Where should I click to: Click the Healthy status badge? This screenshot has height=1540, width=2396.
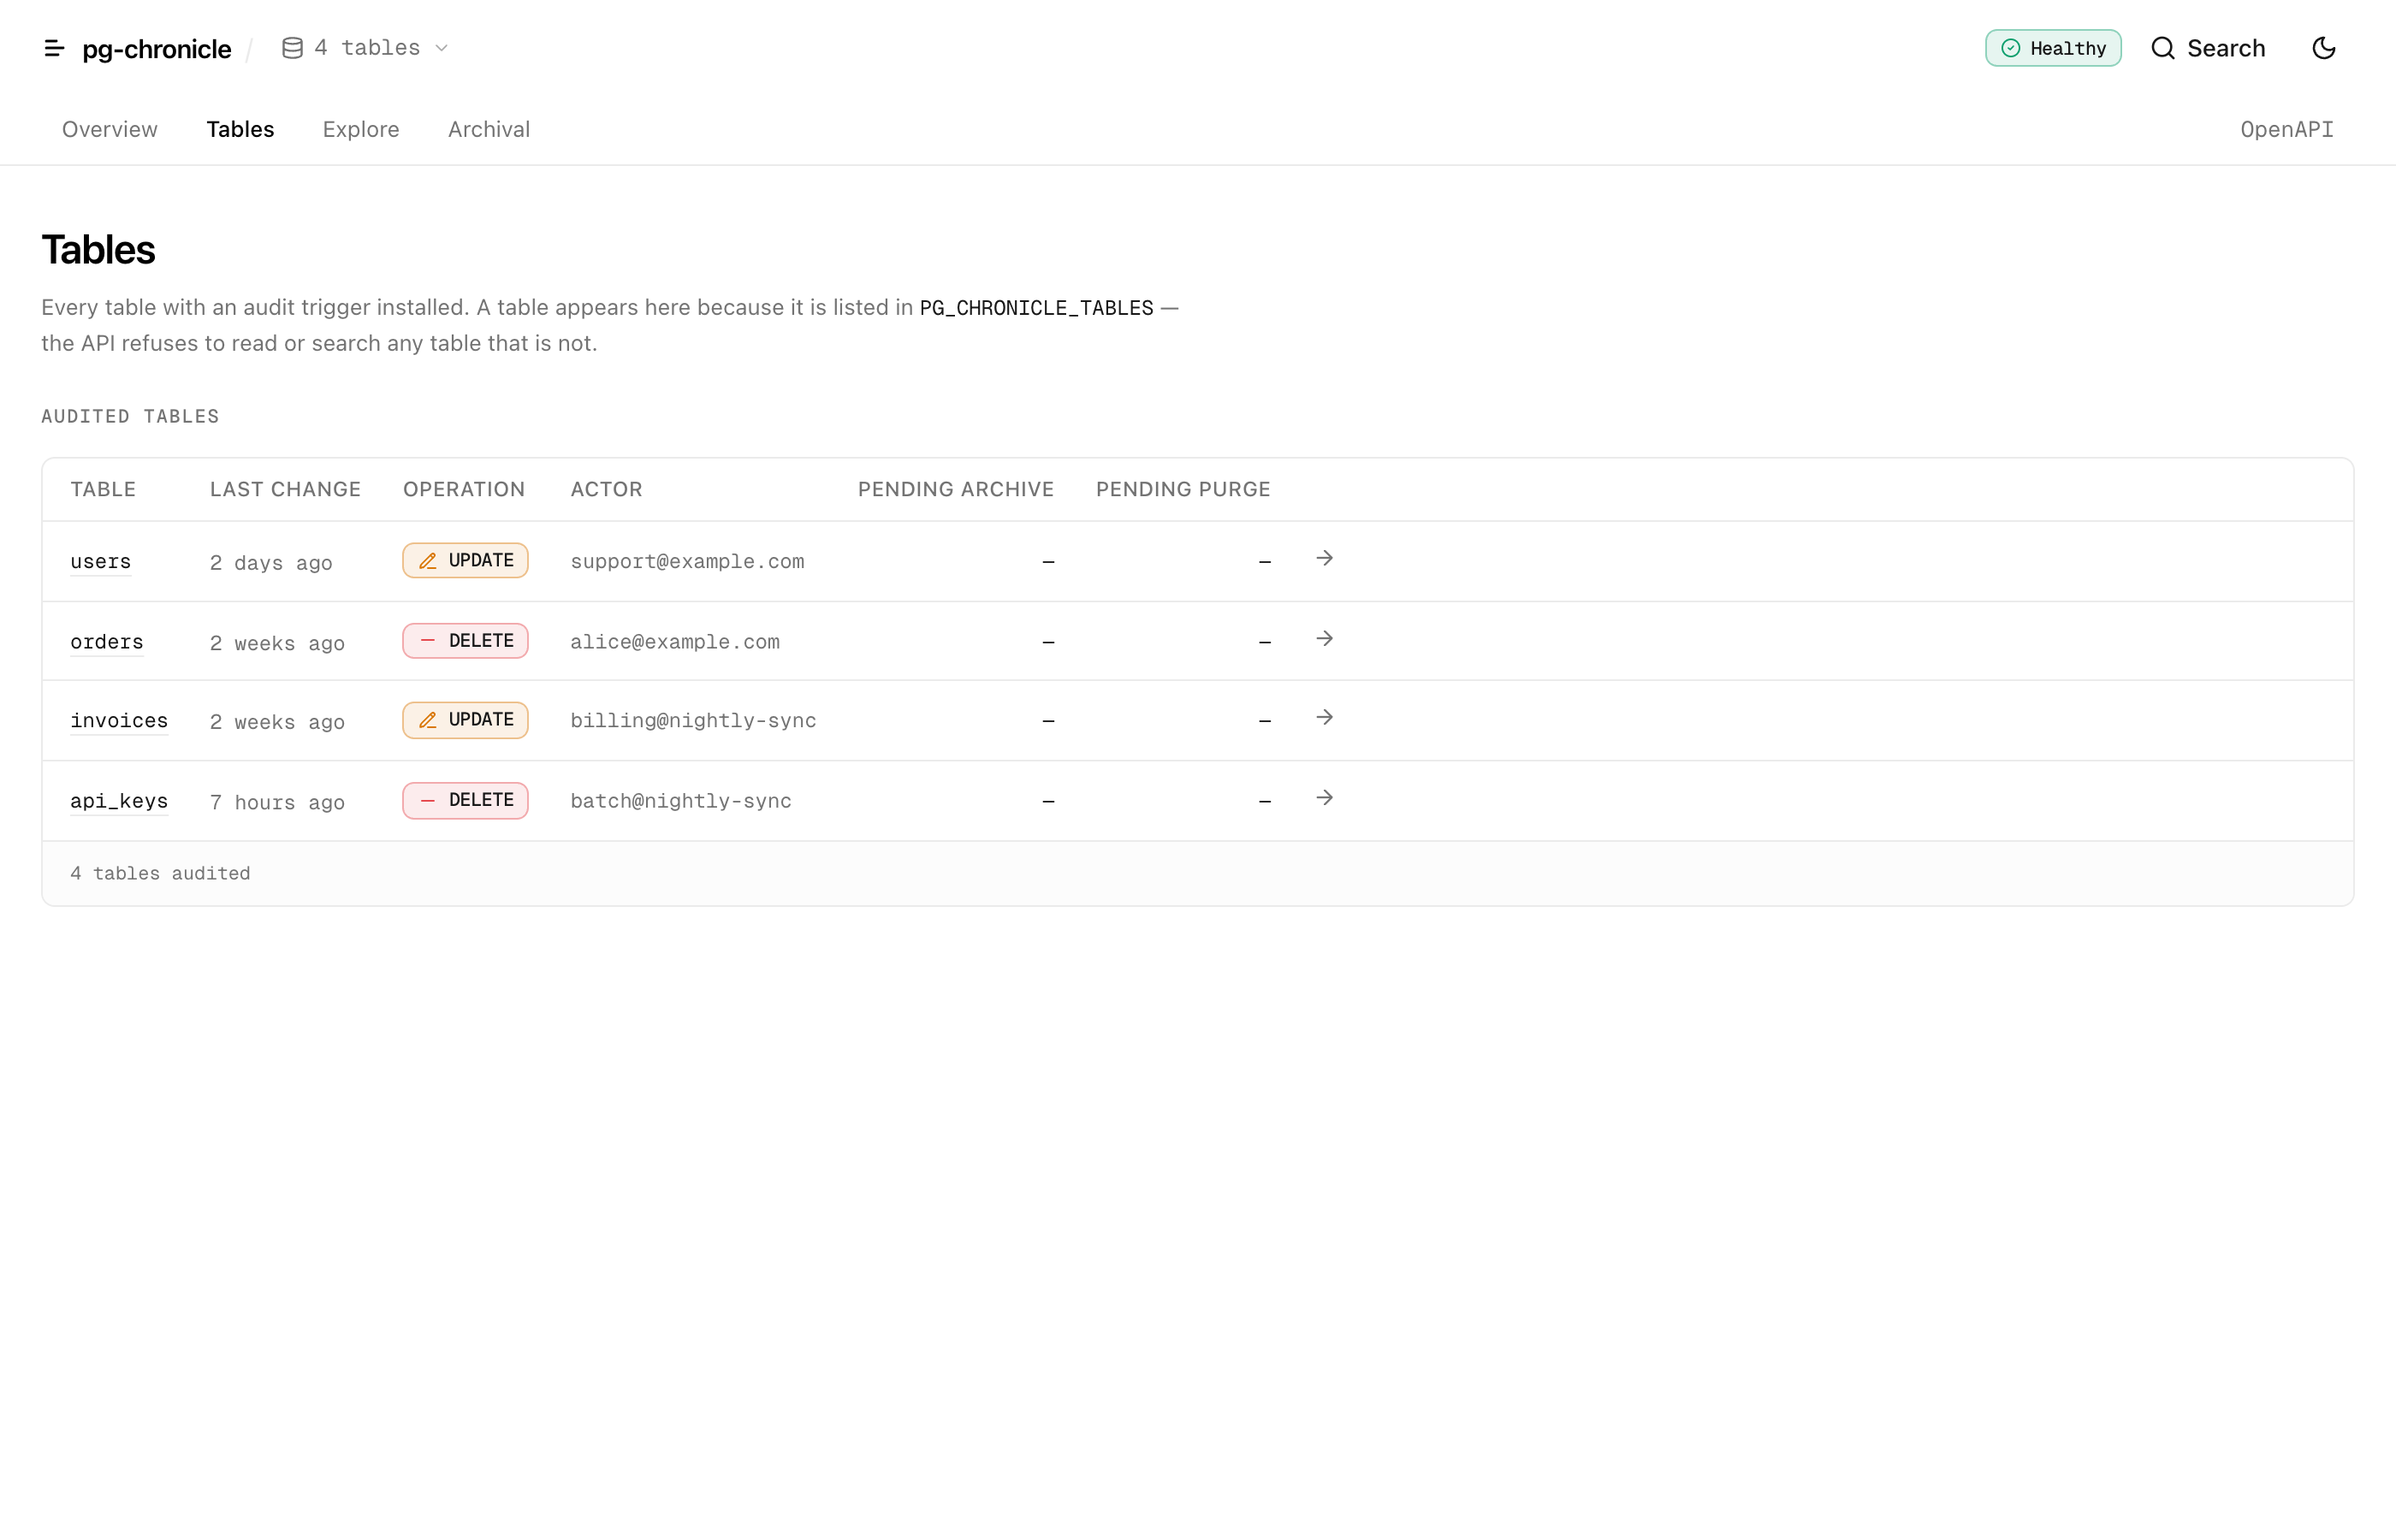[2052, 48]
